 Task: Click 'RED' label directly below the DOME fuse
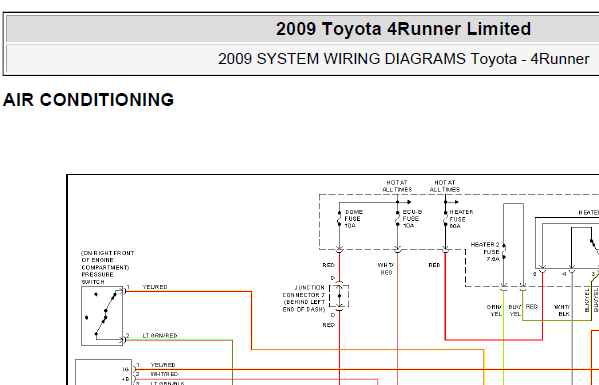pos(329,265)
